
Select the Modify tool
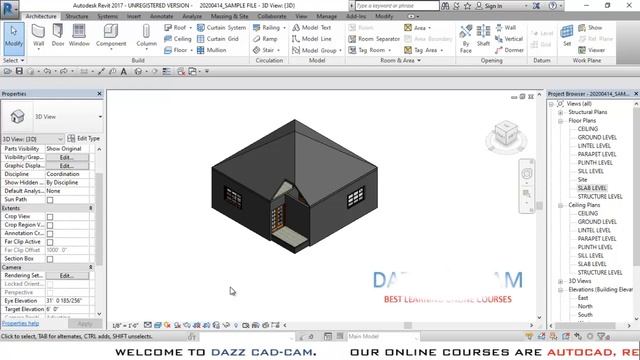point(13,38)
